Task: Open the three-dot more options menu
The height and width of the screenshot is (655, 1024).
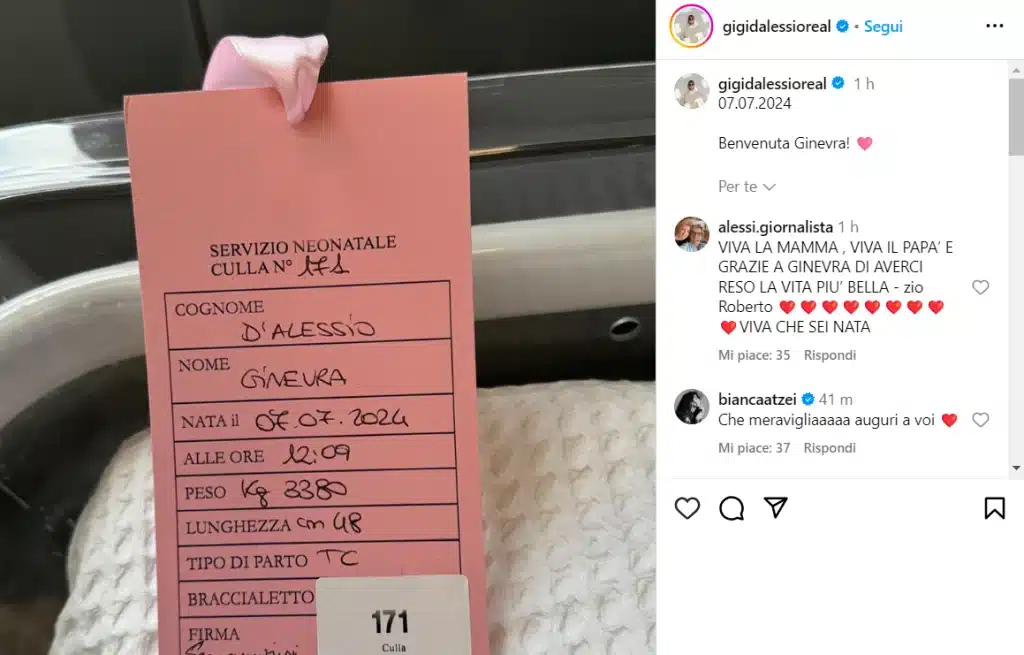Action: click(995, 25)
